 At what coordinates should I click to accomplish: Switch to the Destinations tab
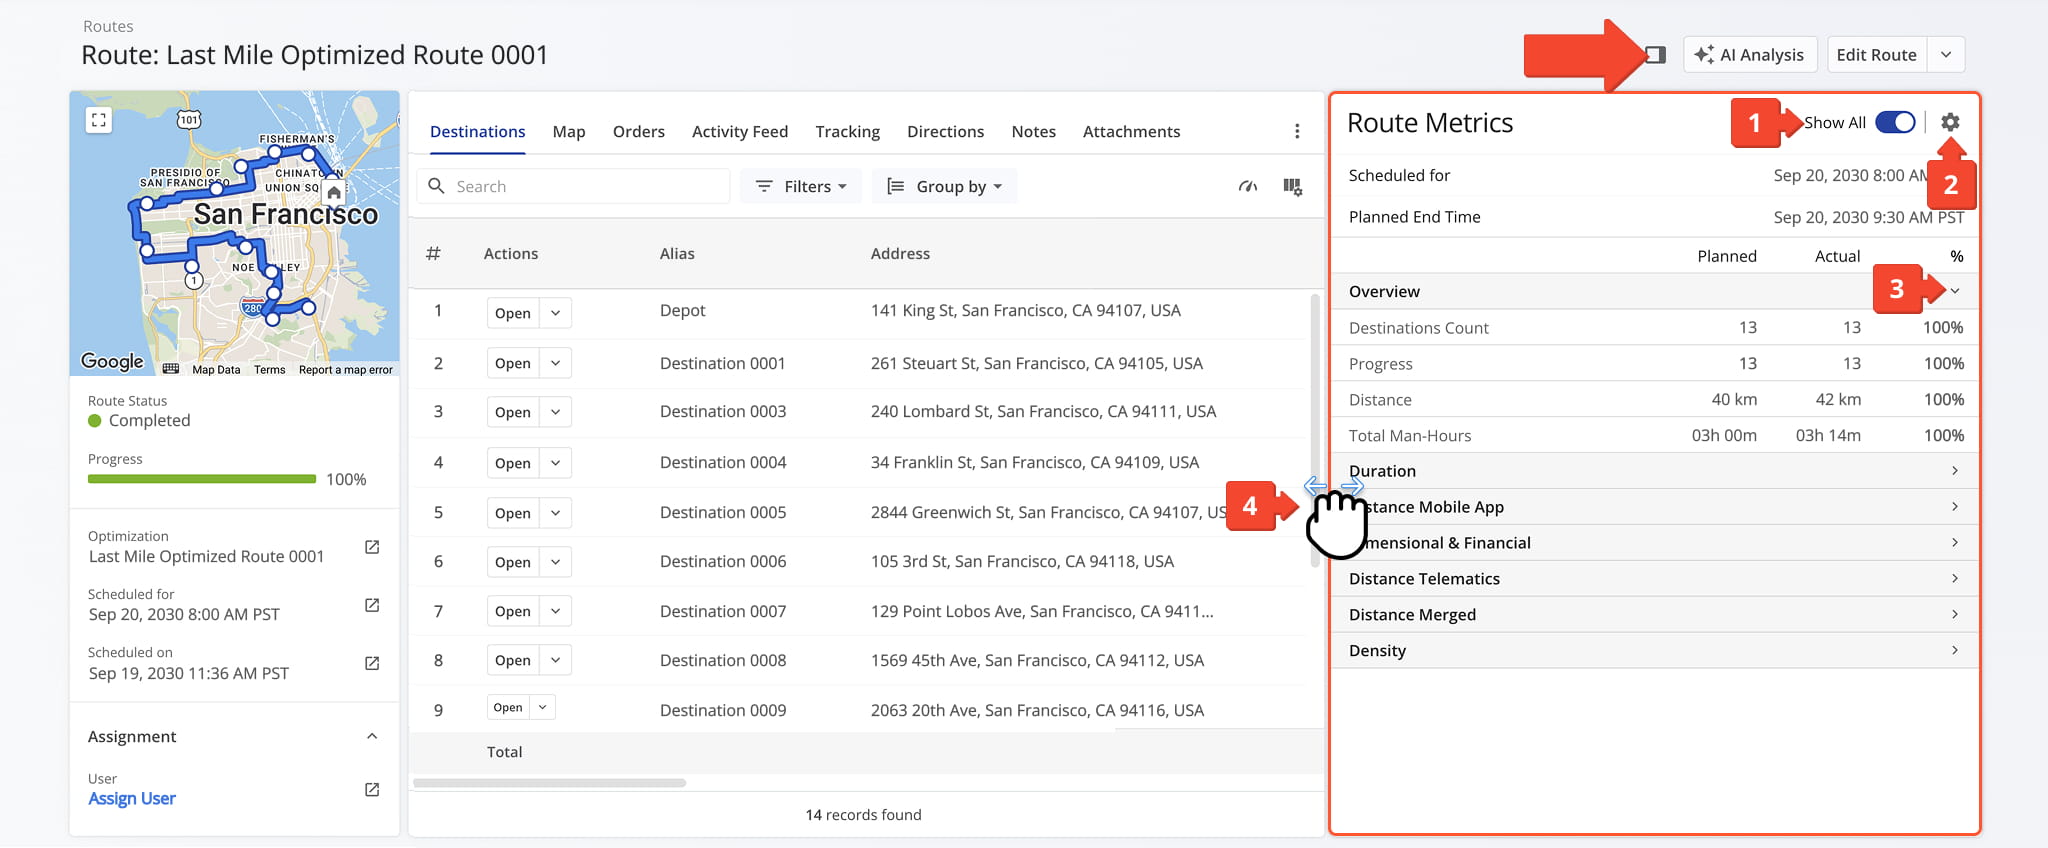(477, 131)
